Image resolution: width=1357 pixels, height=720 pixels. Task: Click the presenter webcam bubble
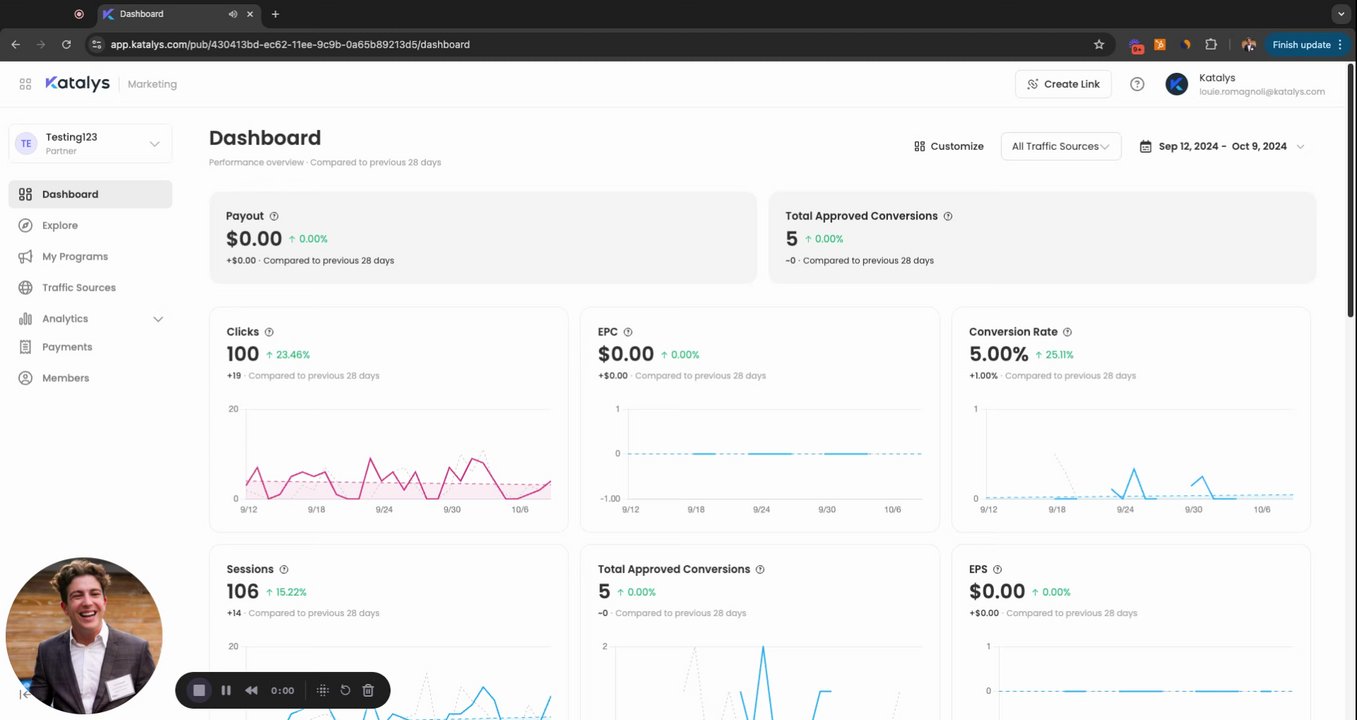pyautogui.click(x=84, y=636)
